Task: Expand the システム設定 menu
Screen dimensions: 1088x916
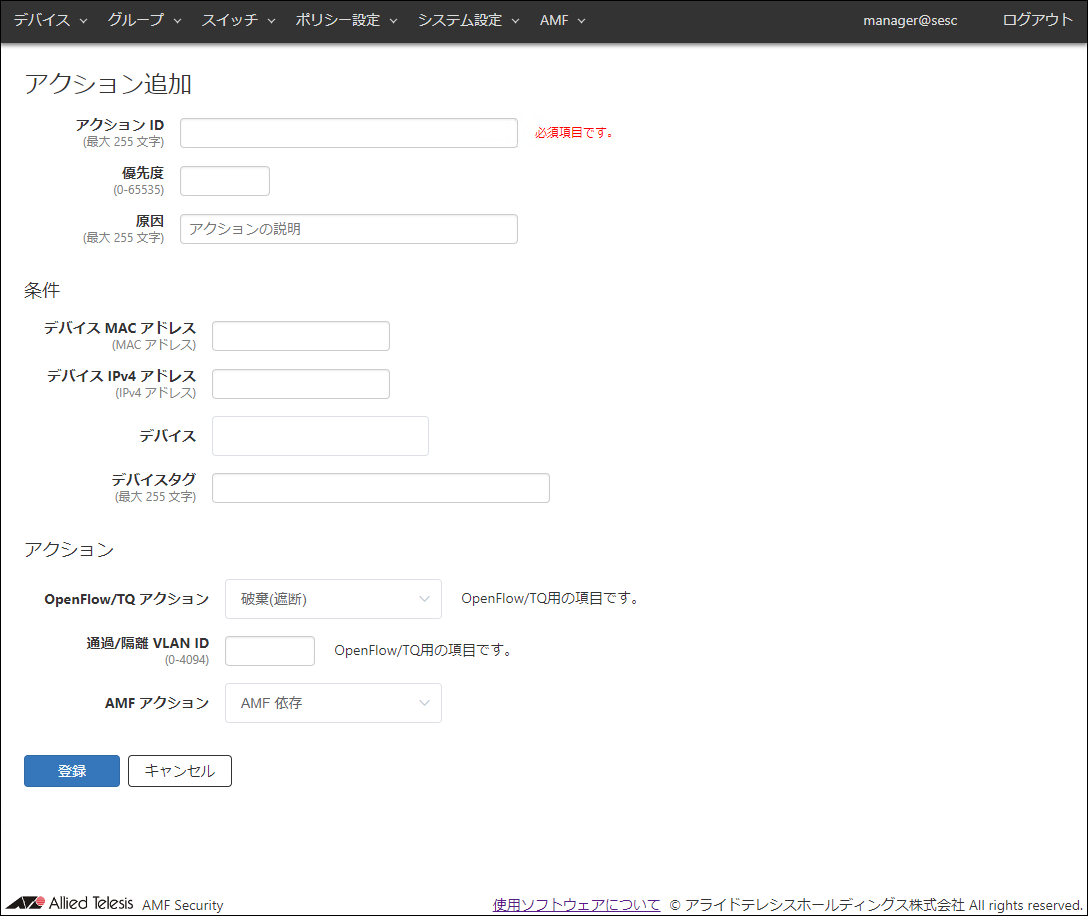Action: 468,20
